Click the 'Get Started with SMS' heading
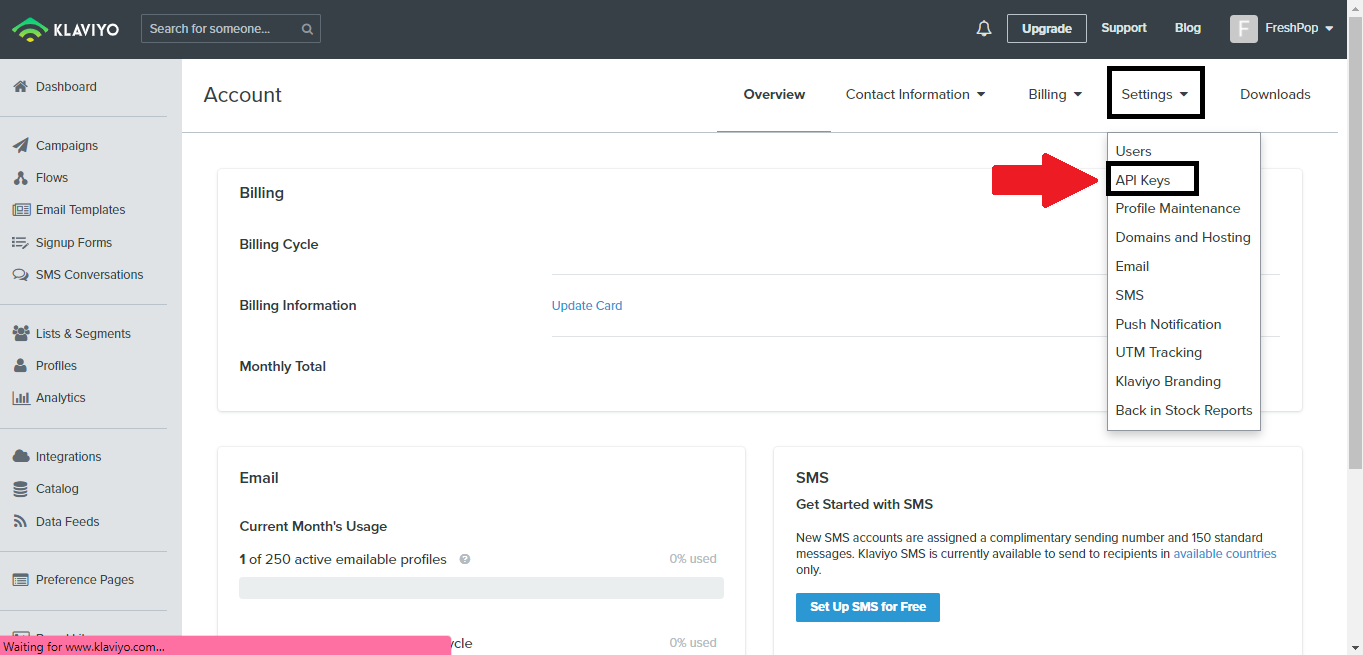 [x=864, y=504]
